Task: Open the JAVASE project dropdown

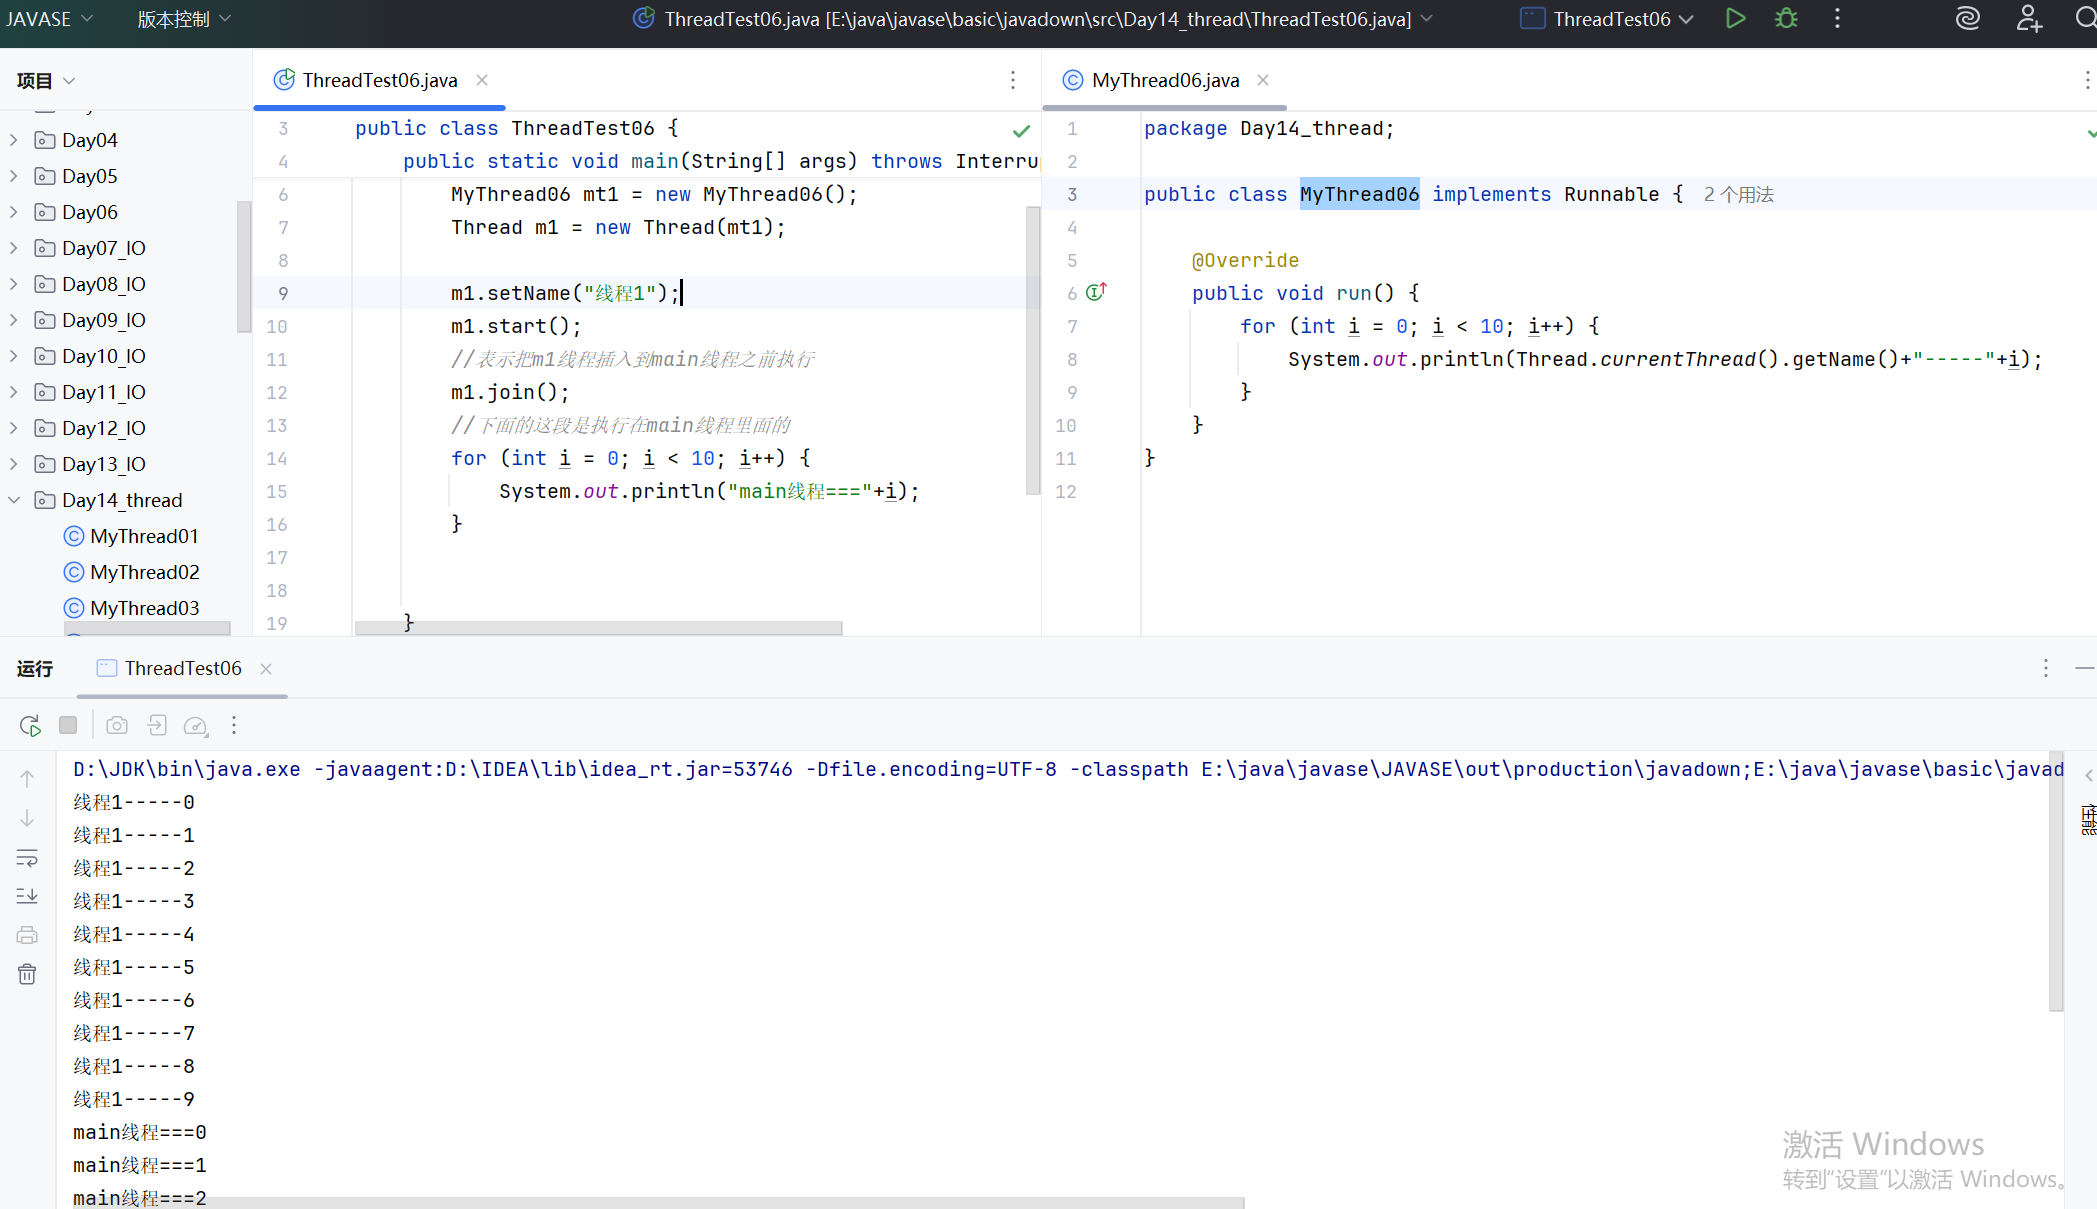Action: coord(49,19)
